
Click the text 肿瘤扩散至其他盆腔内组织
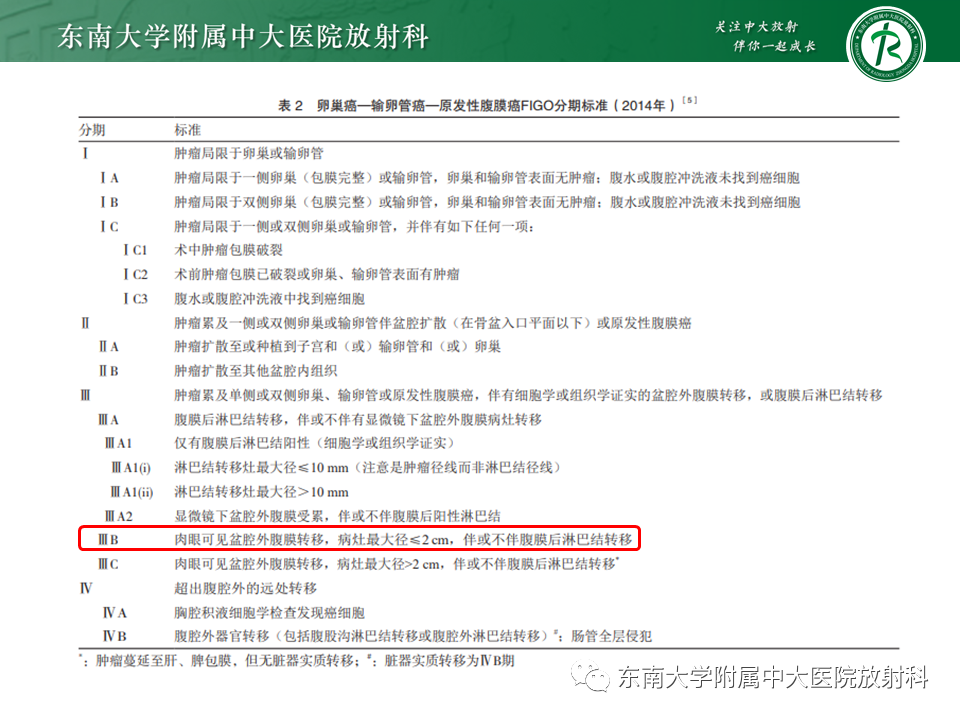(255, 371)
